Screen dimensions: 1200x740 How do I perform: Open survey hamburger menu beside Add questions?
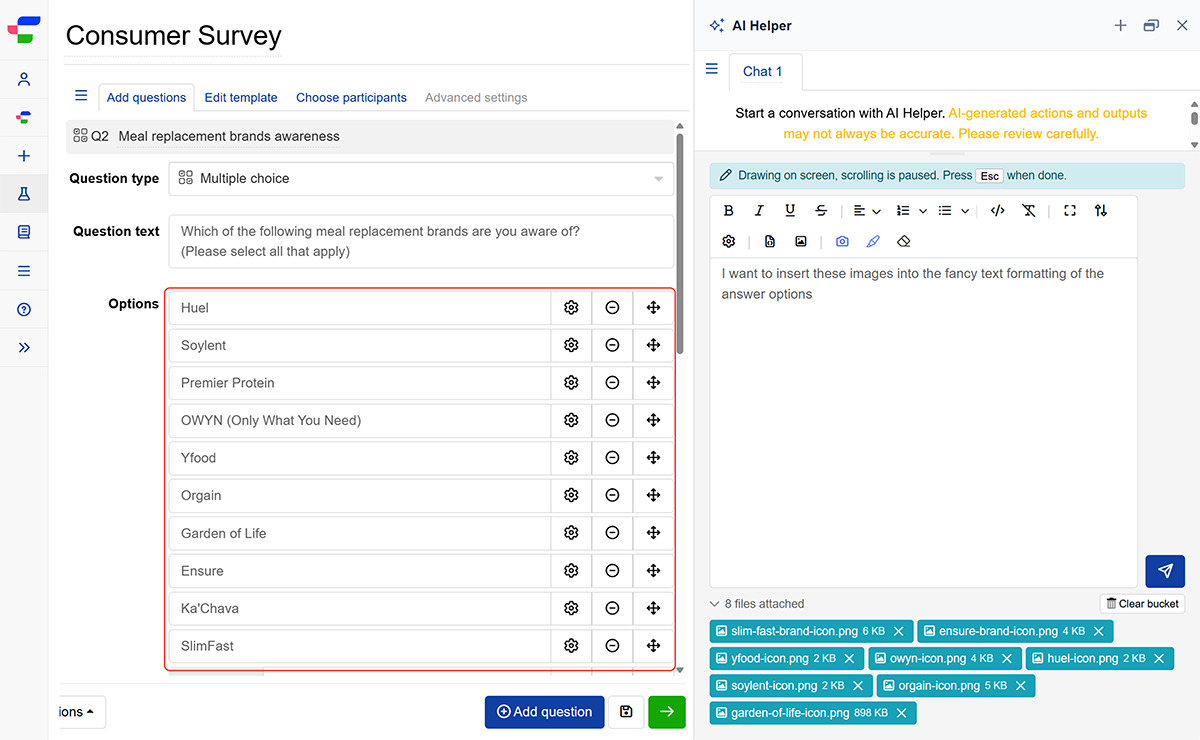[x=81, y=96]
